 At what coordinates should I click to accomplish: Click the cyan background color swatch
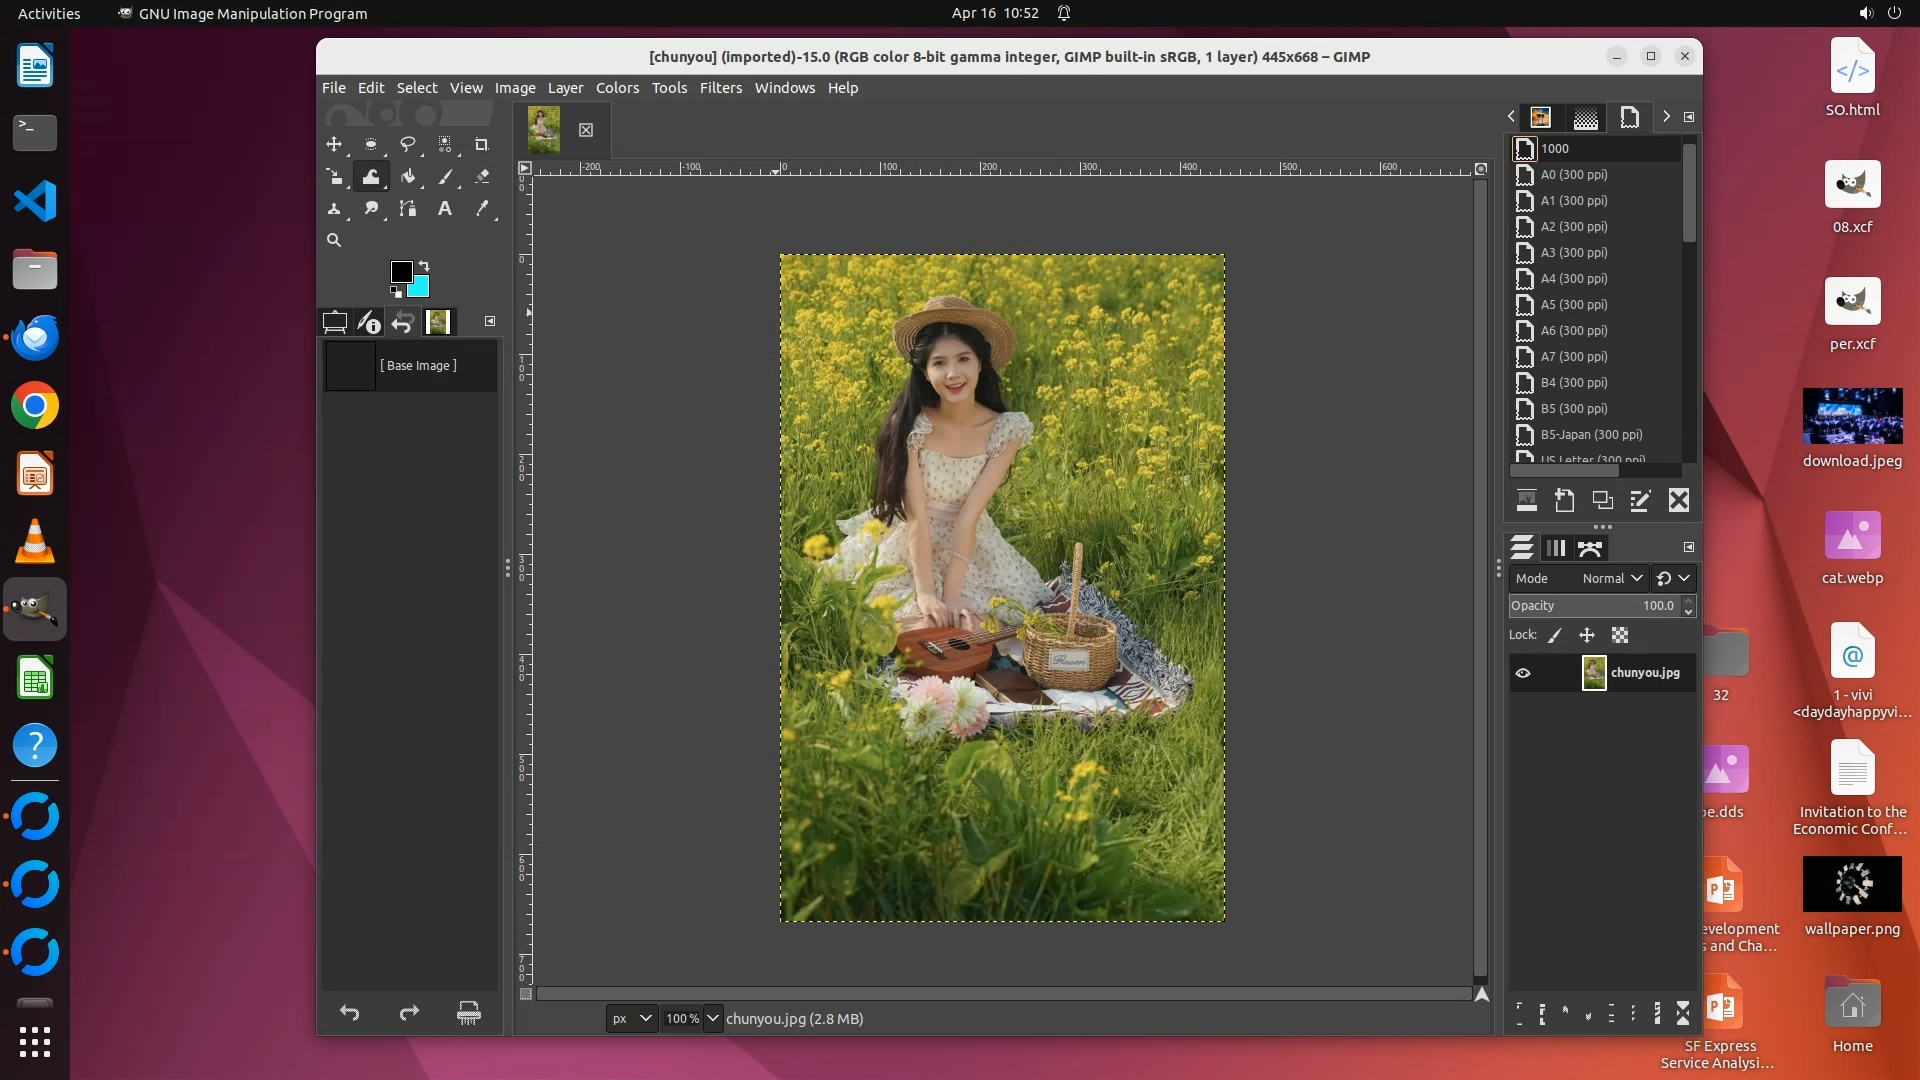420,288
